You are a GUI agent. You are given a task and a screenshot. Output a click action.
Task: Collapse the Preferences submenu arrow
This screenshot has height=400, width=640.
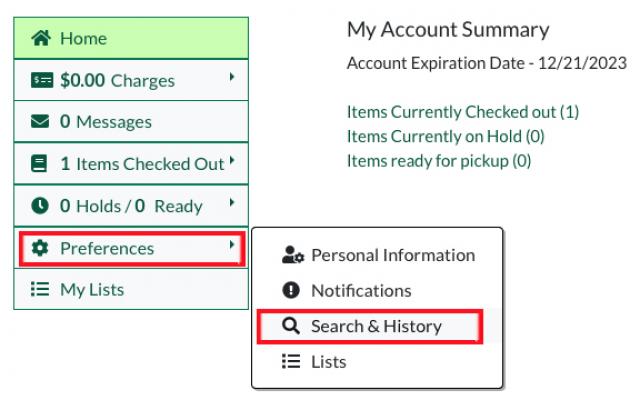point(232,244)
